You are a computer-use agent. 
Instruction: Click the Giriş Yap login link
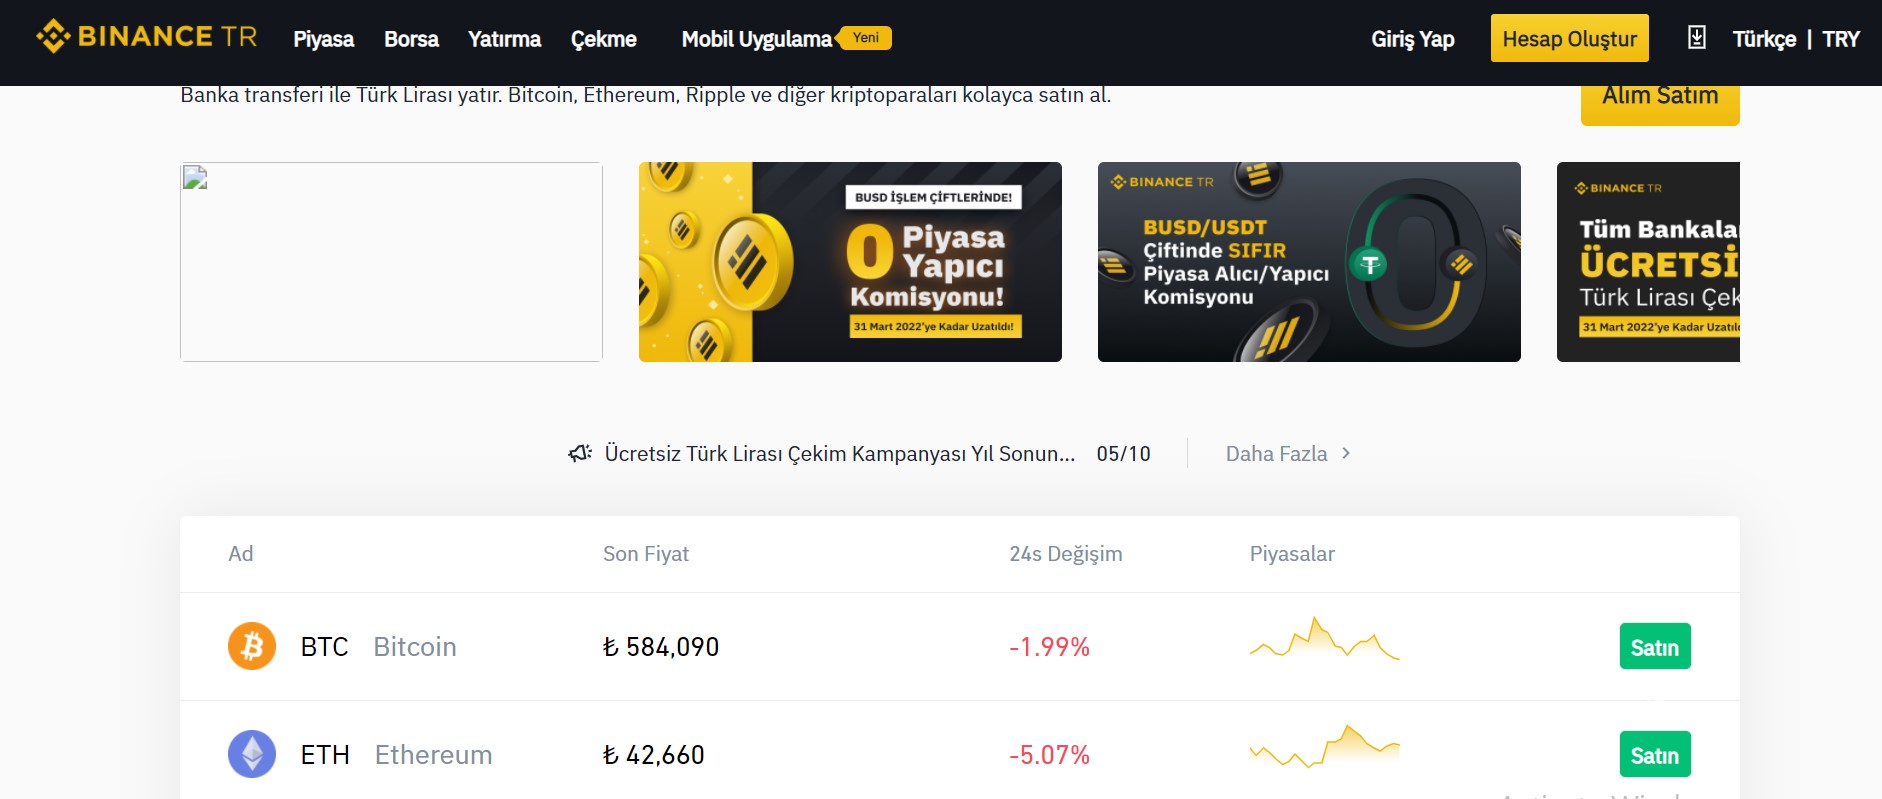pos(1412,39)
